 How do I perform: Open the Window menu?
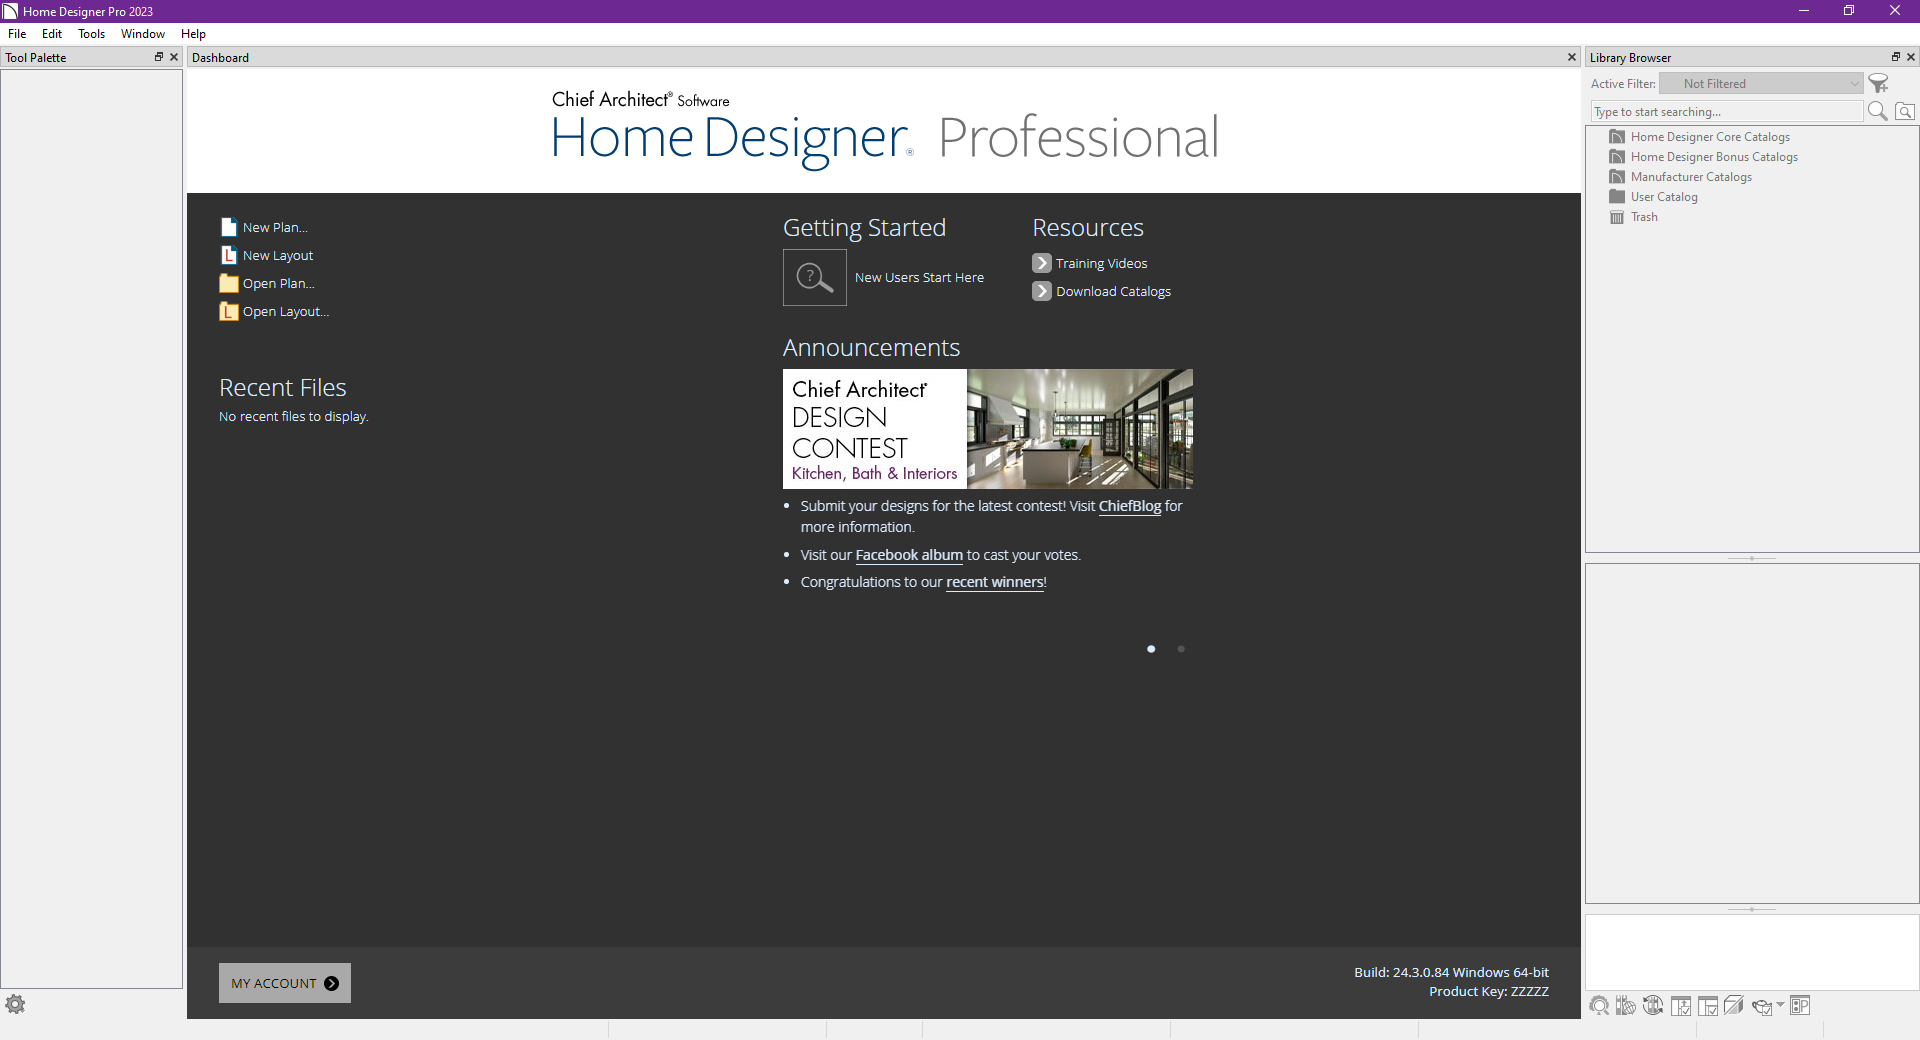click(x=143, y=34)
